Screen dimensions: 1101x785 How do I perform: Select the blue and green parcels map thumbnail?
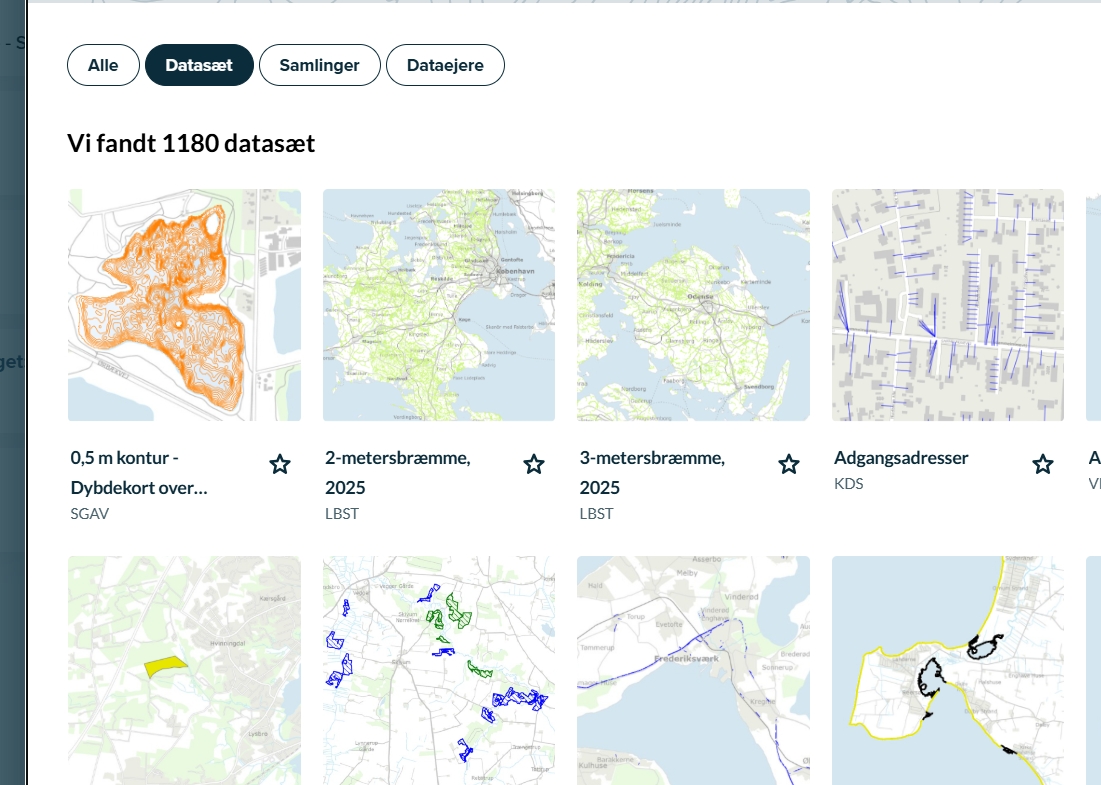pyautogui.click(x=439, y=670)
